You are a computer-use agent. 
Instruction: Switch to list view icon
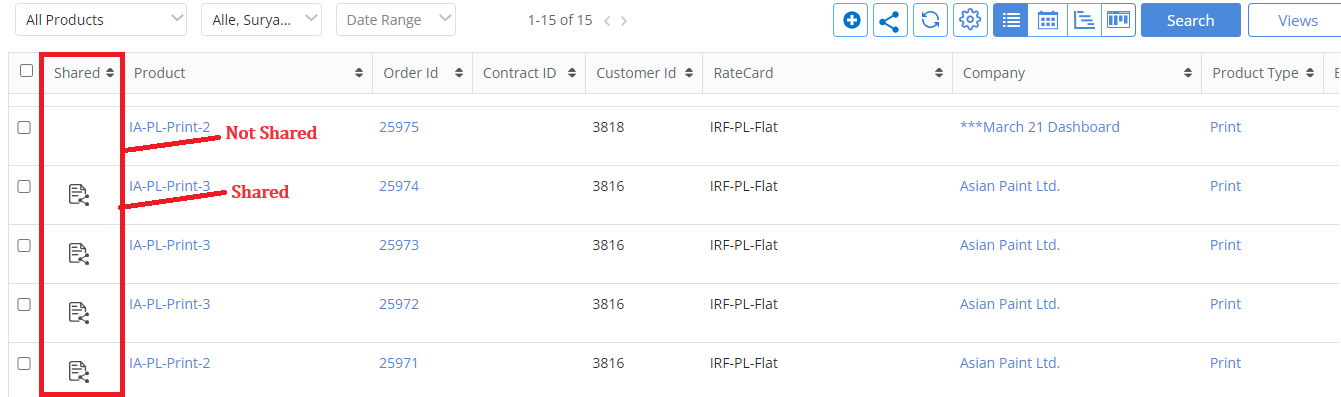[x=1011, y=20]
